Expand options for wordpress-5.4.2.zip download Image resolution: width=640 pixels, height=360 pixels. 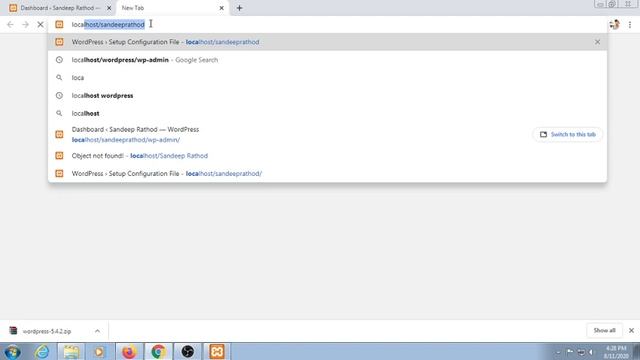[x=97, y=331]
